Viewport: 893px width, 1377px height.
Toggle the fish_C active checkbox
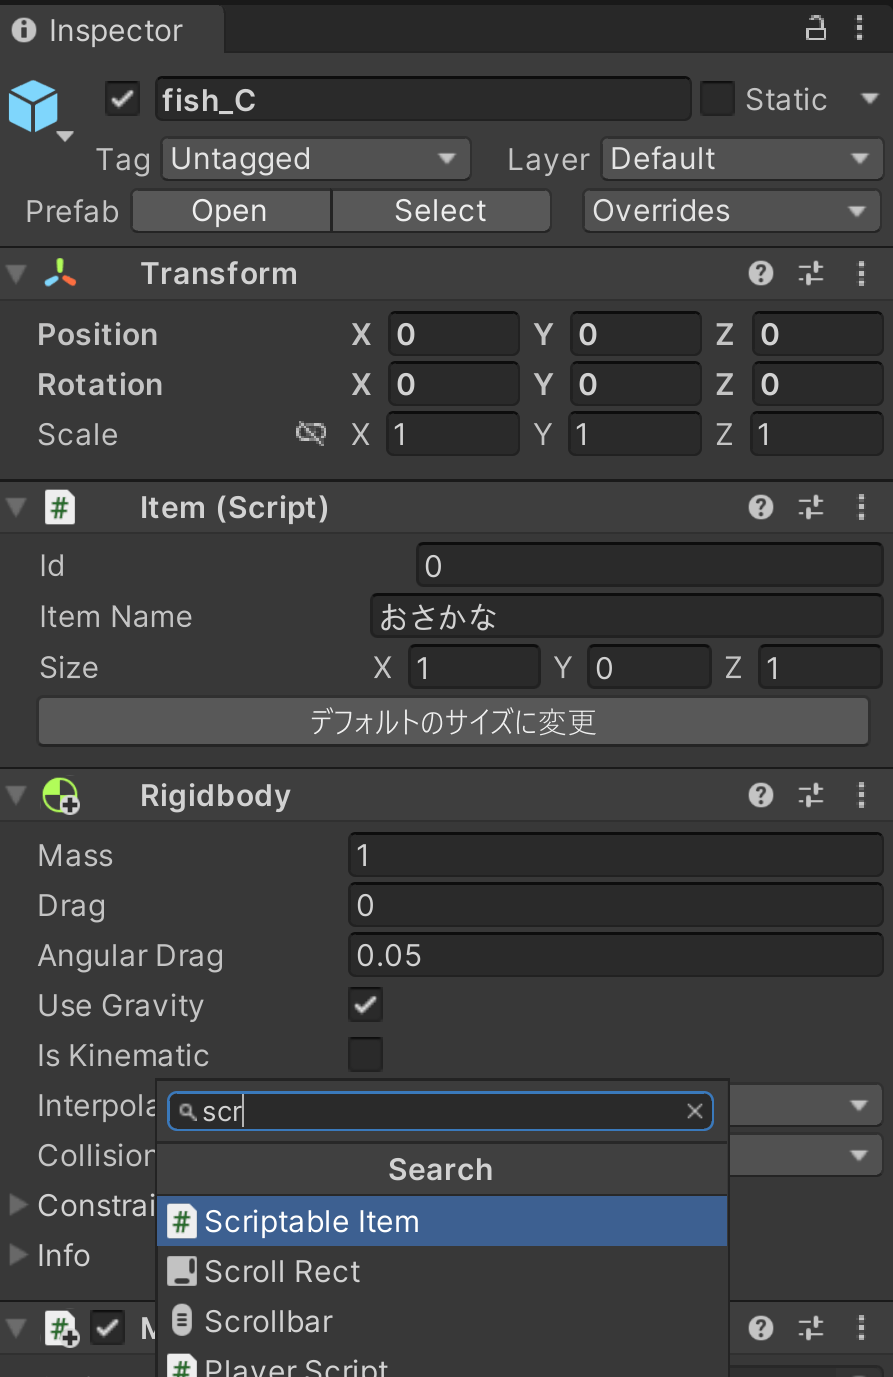click(123, 99)
